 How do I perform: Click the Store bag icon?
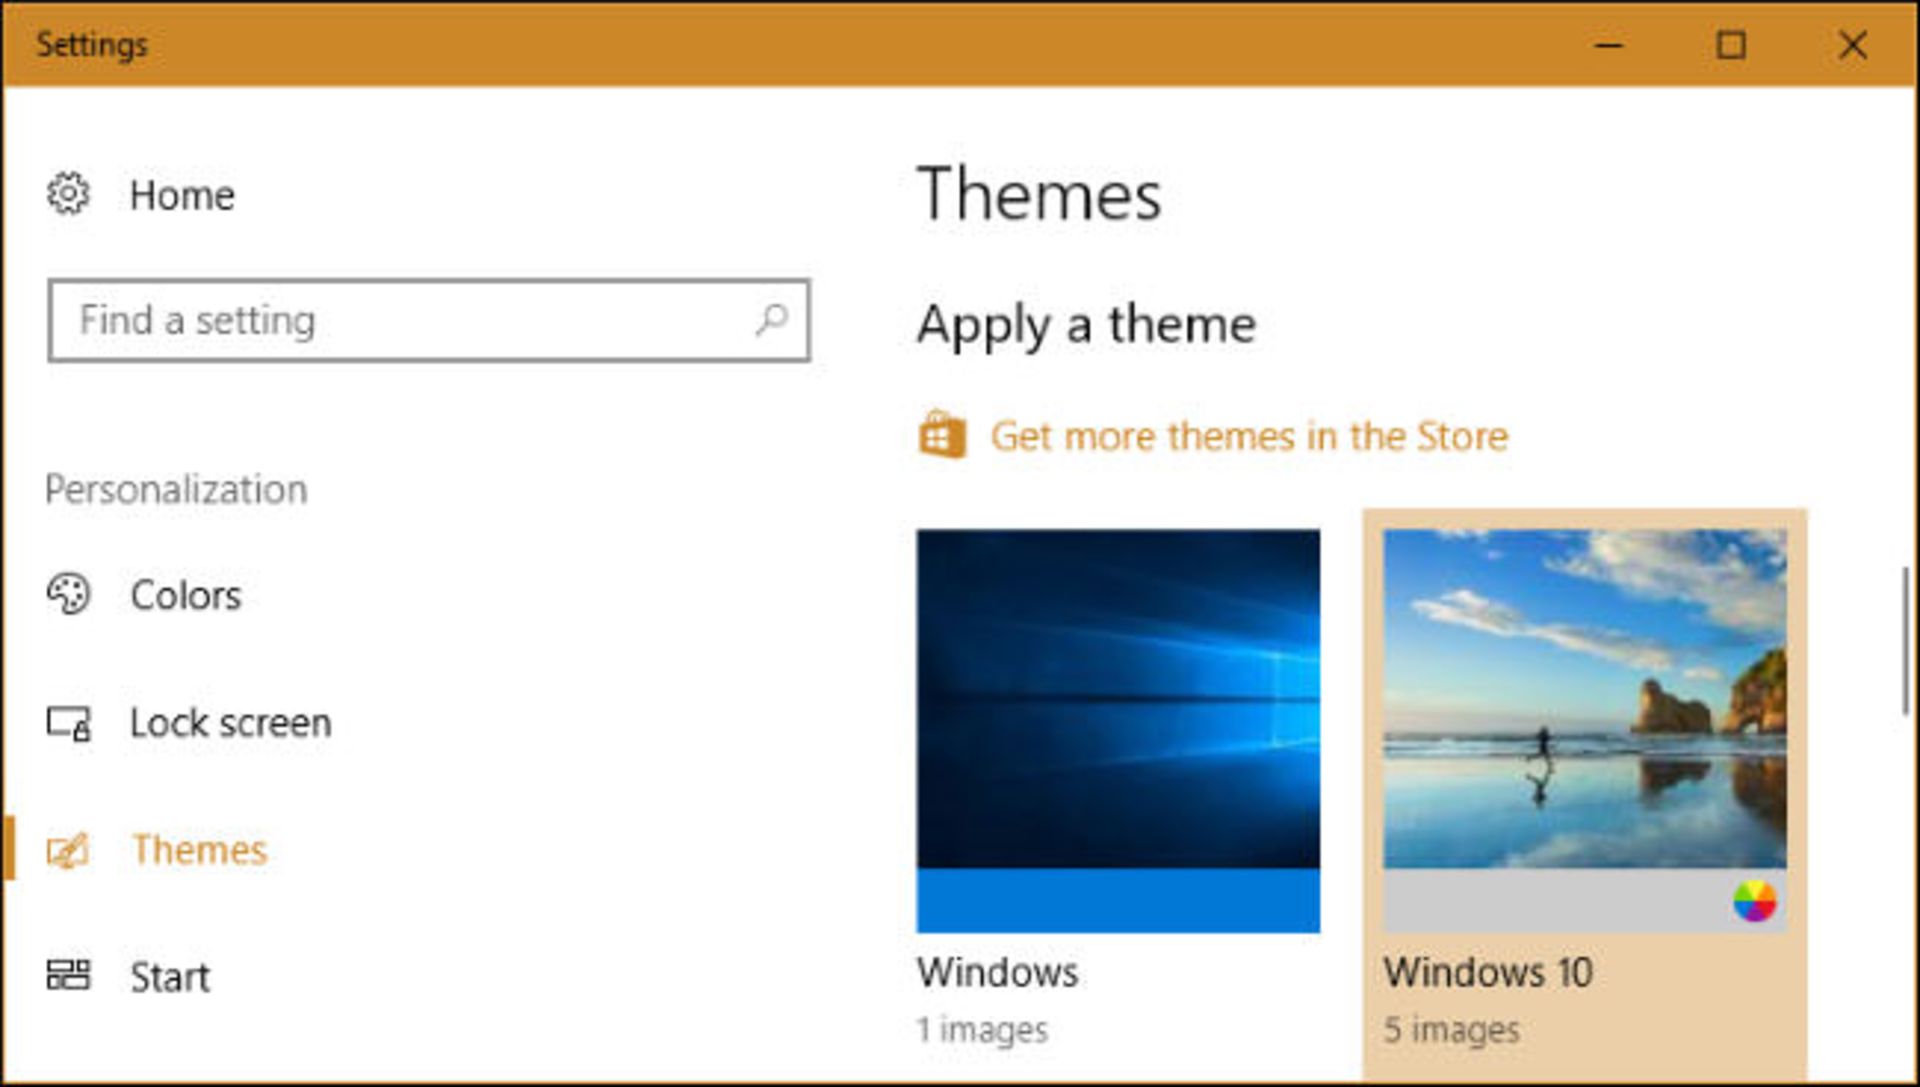point(941,436)
